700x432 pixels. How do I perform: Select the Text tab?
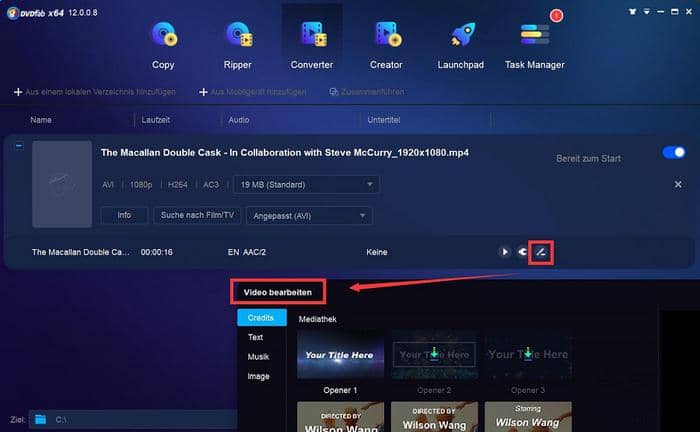(255, 337)
